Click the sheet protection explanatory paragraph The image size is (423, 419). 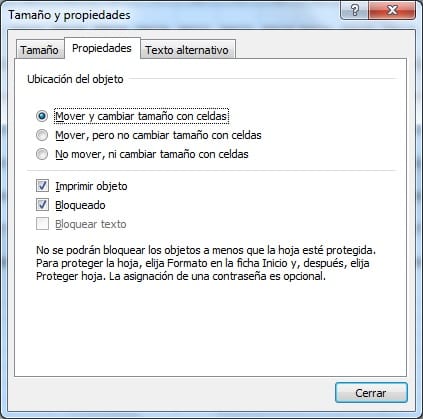point(206,263)
